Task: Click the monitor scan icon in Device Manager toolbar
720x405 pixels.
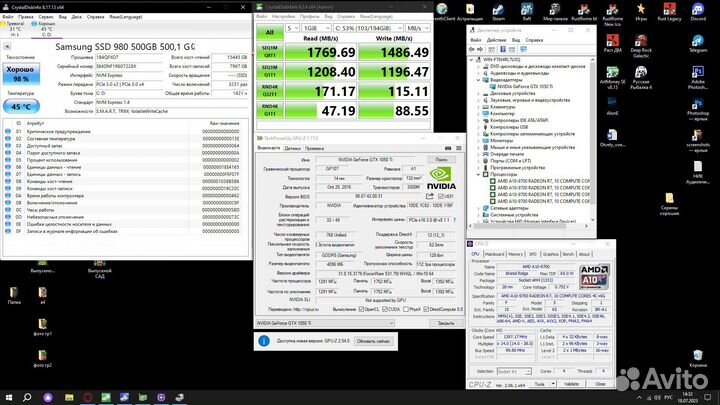Action: pos(523,49)
